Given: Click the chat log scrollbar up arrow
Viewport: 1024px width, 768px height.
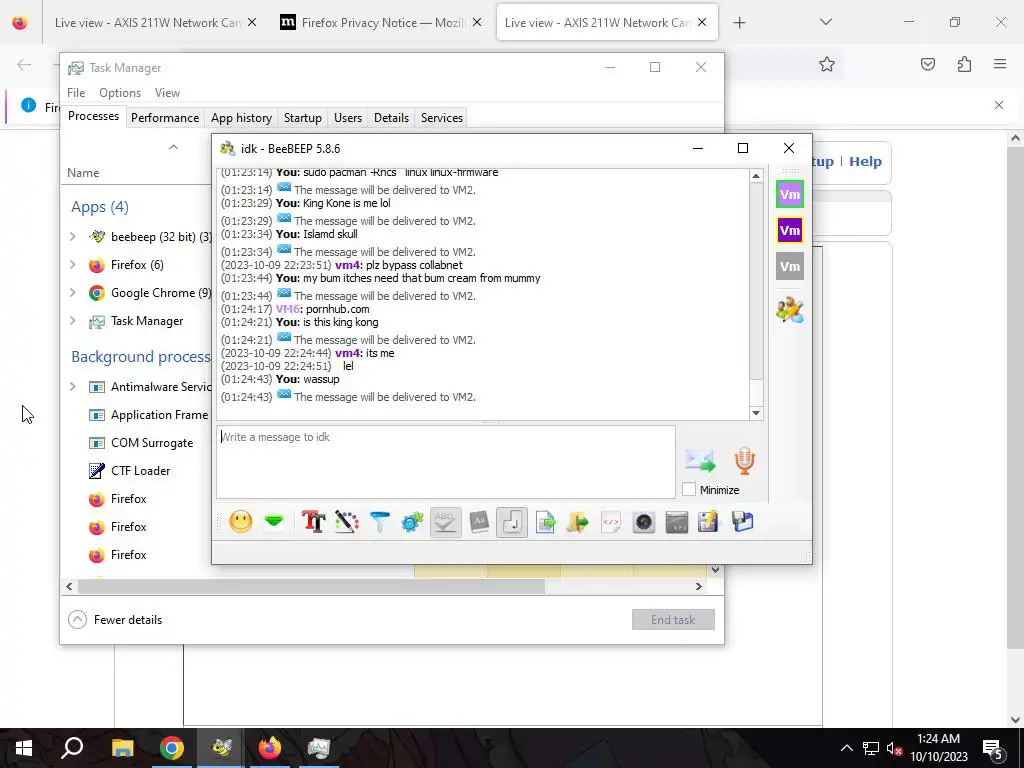Looking at the screenshot, I should click(756, 176).
